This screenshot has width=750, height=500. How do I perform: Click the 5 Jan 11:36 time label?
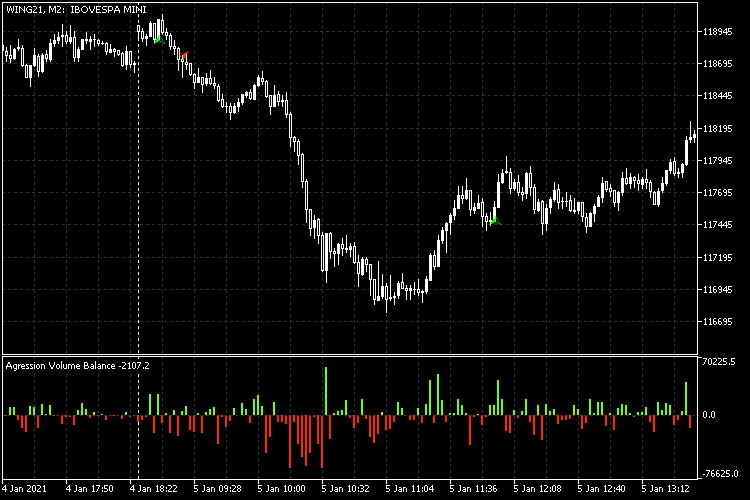473,489
